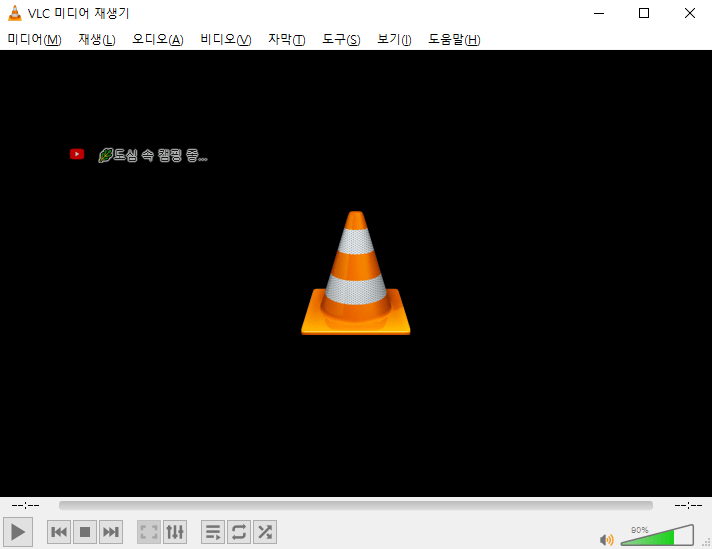This screenshot has width=712, height=549.
Task: Open the 재생(L) menu
Action: pyautogui.click(x=97, y=40)
